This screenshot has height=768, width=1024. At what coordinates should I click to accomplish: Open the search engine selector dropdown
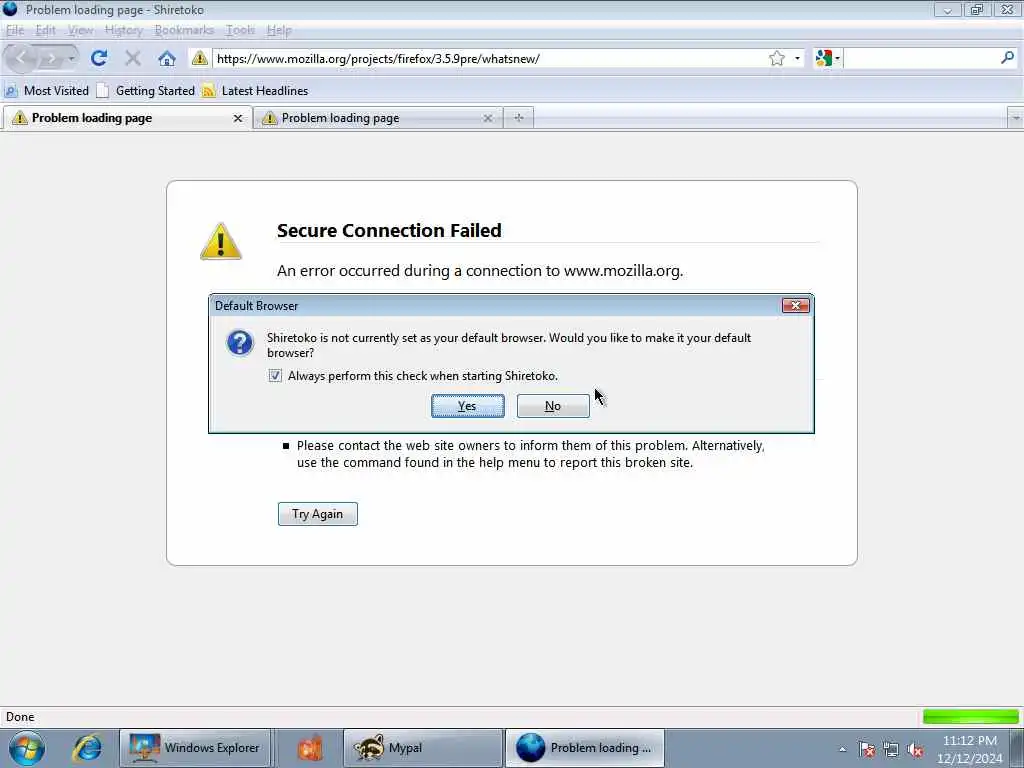(827, 59)
